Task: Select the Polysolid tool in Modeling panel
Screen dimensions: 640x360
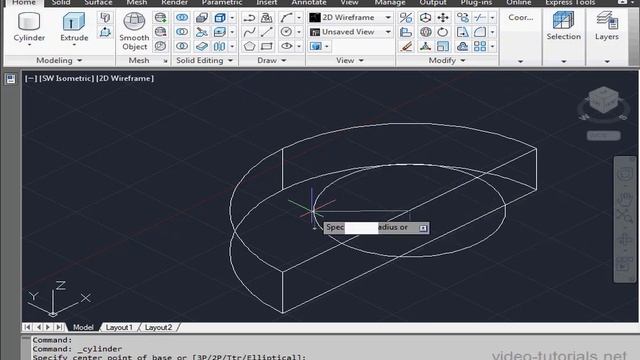Action: pyautogui.click(x=105, y=18)
